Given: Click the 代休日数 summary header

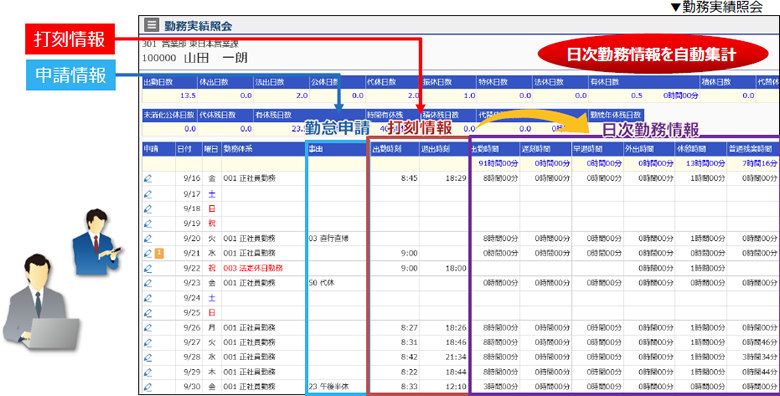Looking at the screenshot, I should 393,82.
